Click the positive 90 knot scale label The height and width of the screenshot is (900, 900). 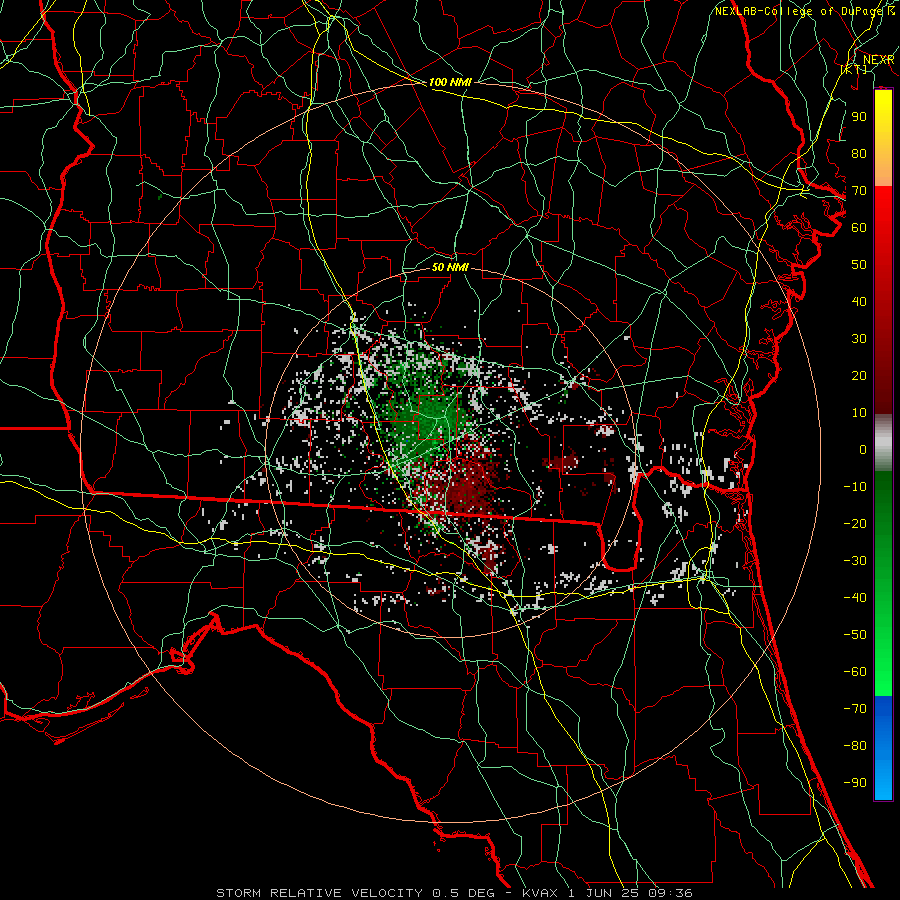point(859,117)
